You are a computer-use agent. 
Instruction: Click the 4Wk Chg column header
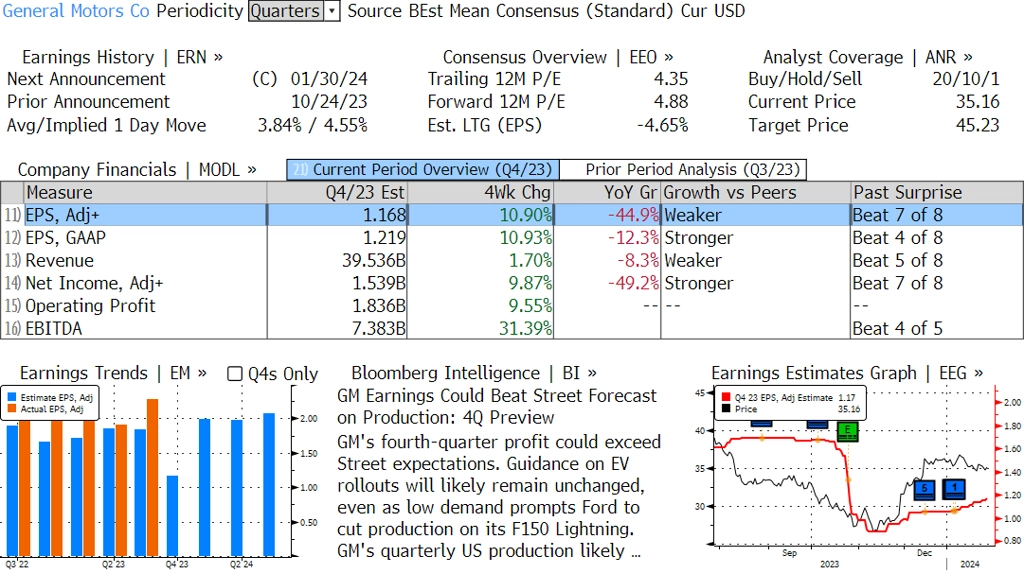(481, 193)
